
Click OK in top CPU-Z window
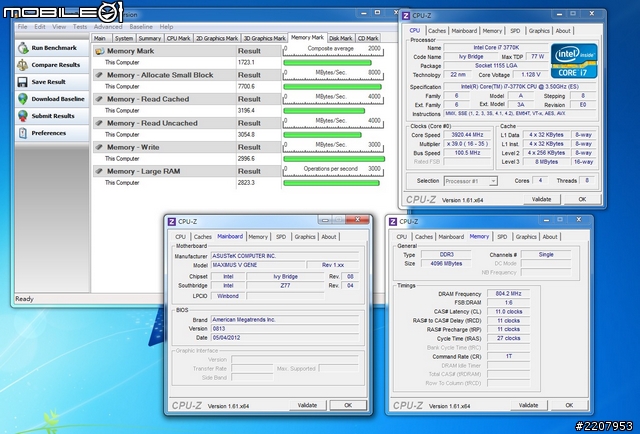[x=582, y=199]
